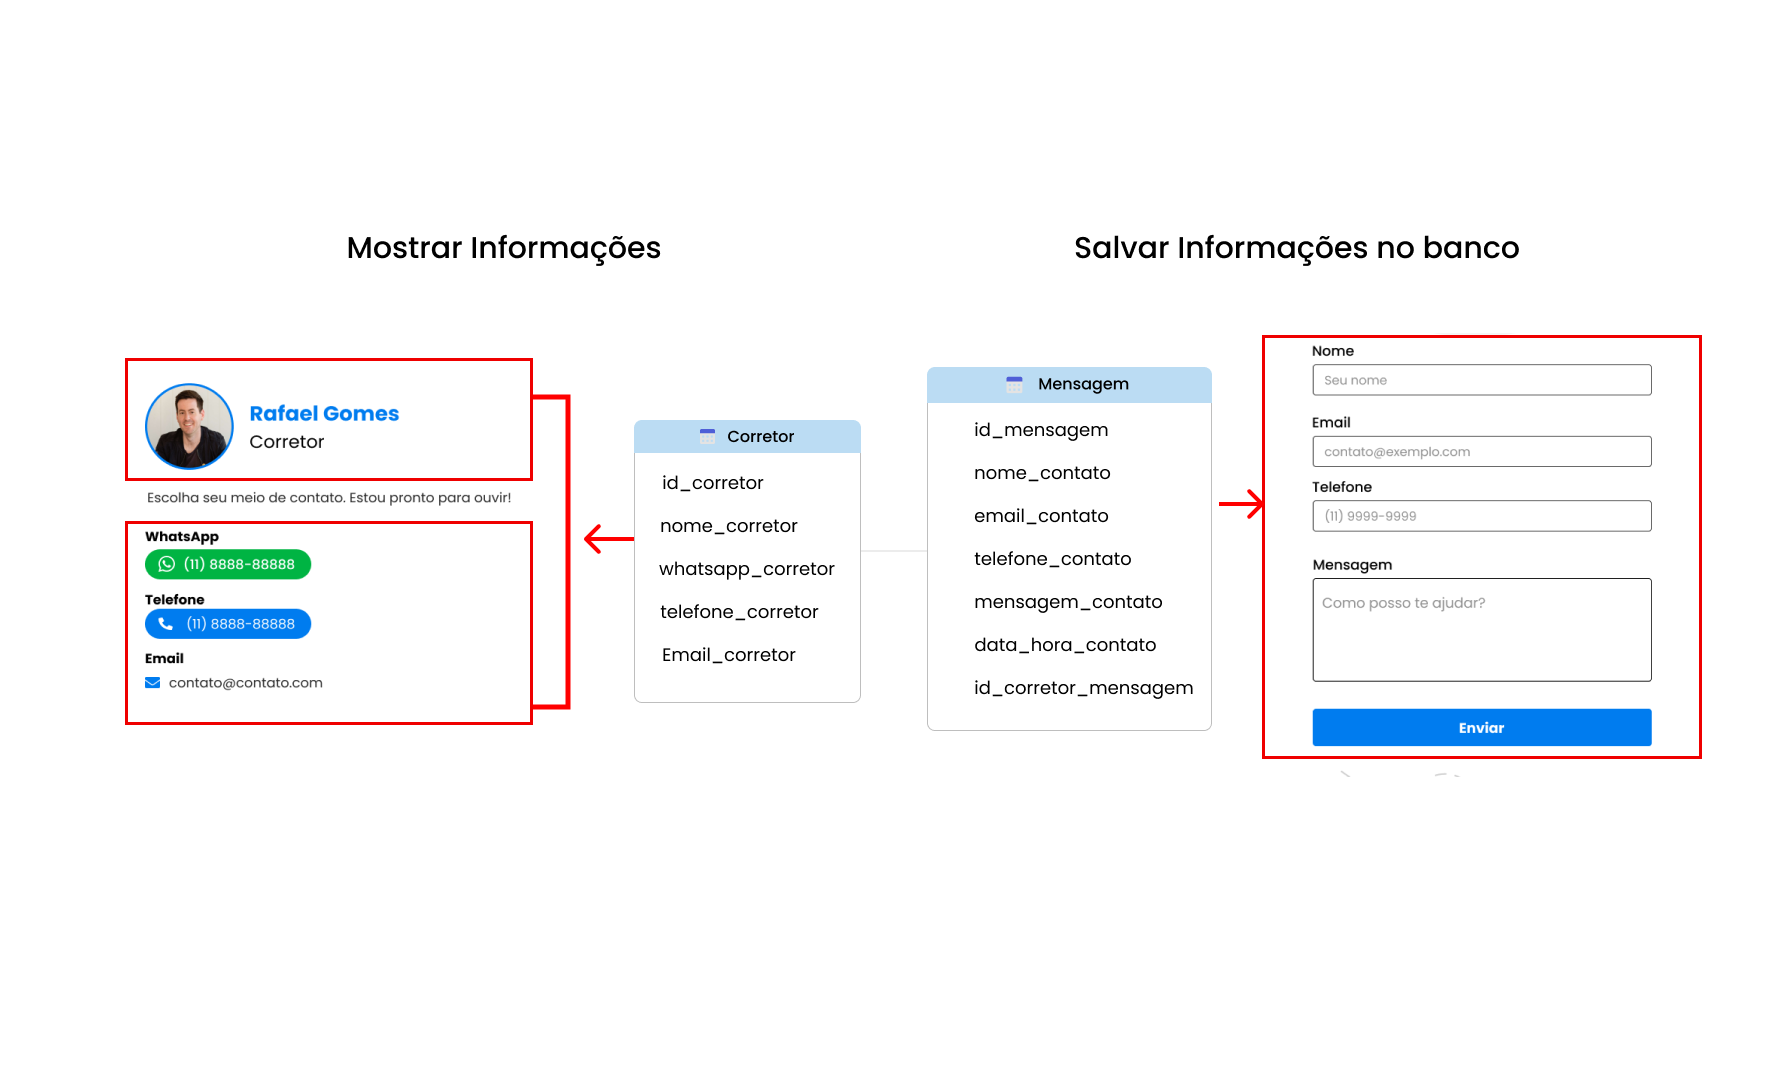Viewport: 1780px width, 1080px height.
Task: Click the Nome form label
Action: tap(1333, 351)
